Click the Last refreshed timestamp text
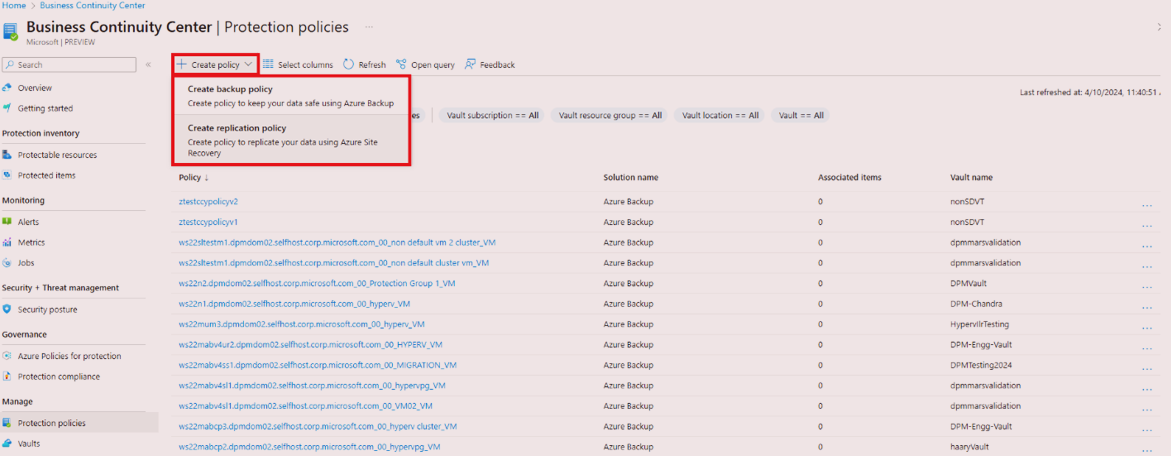 [1090, 93]
